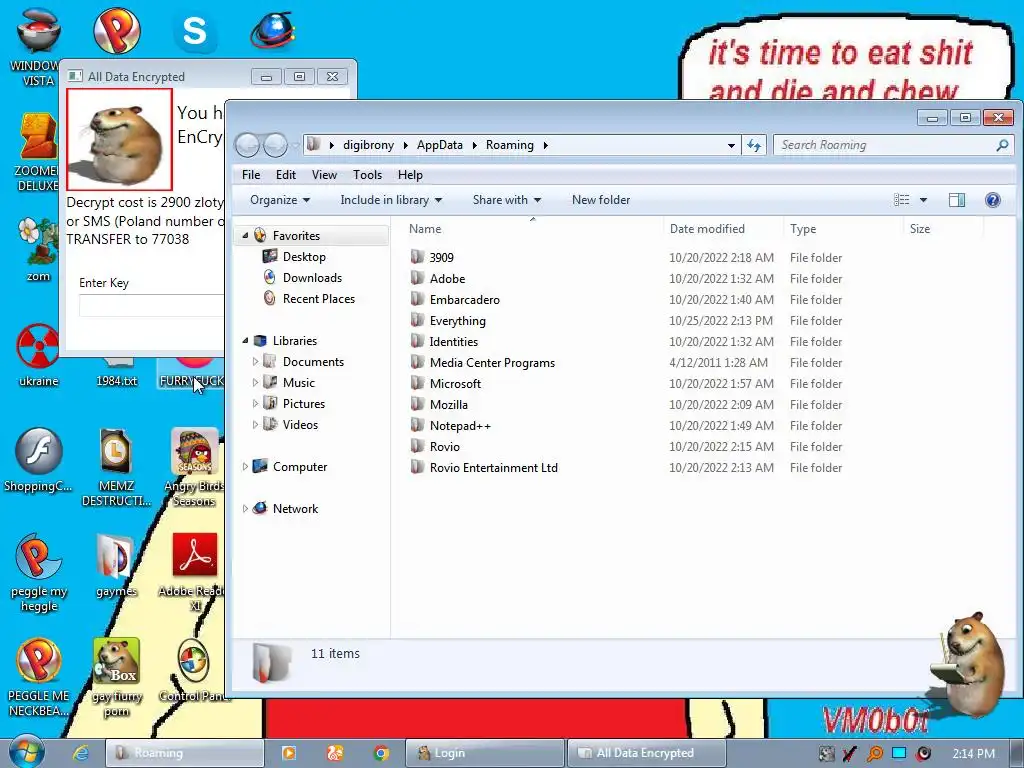The height and width of the screenshot is (768, 1024).
Task: Click the Explorer back arrow button
Action: (248, 145)
